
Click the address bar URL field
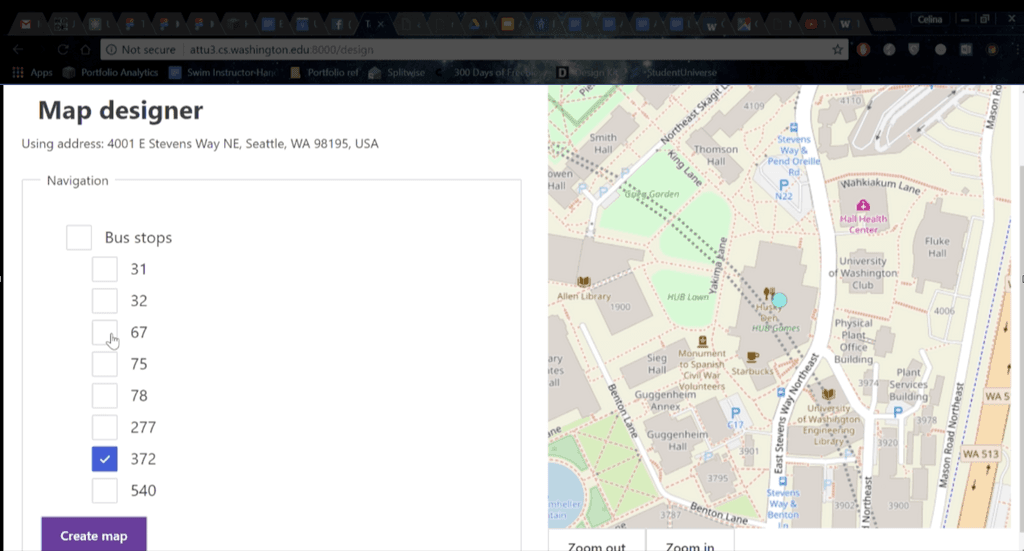475,50
